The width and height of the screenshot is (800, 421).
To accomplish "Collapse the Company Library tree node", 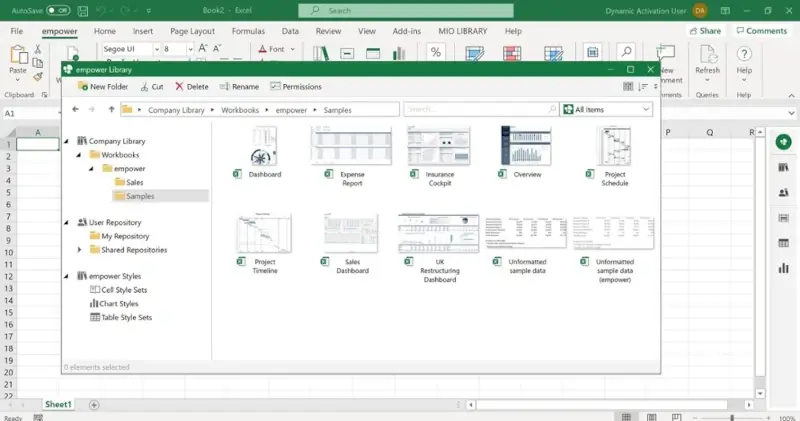I will [x=66, y=141].
